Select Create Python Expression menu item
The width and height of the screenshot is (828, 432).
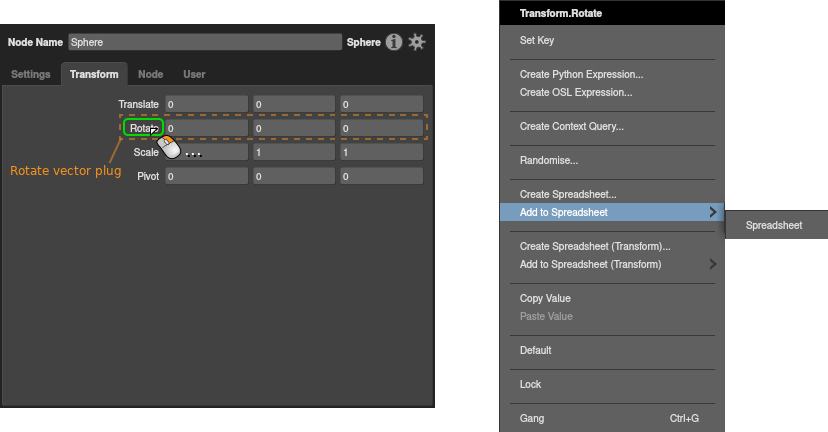[581, 75]
